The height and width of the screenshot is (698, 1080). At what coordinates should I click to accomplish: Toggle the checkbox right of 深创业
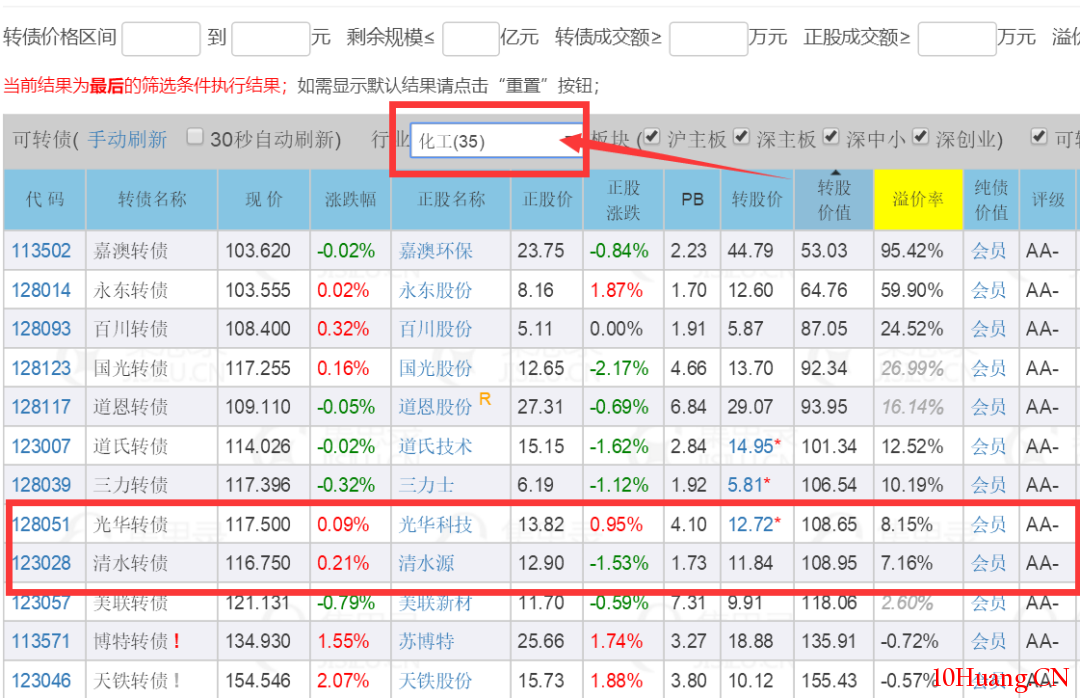[1039, 136]
